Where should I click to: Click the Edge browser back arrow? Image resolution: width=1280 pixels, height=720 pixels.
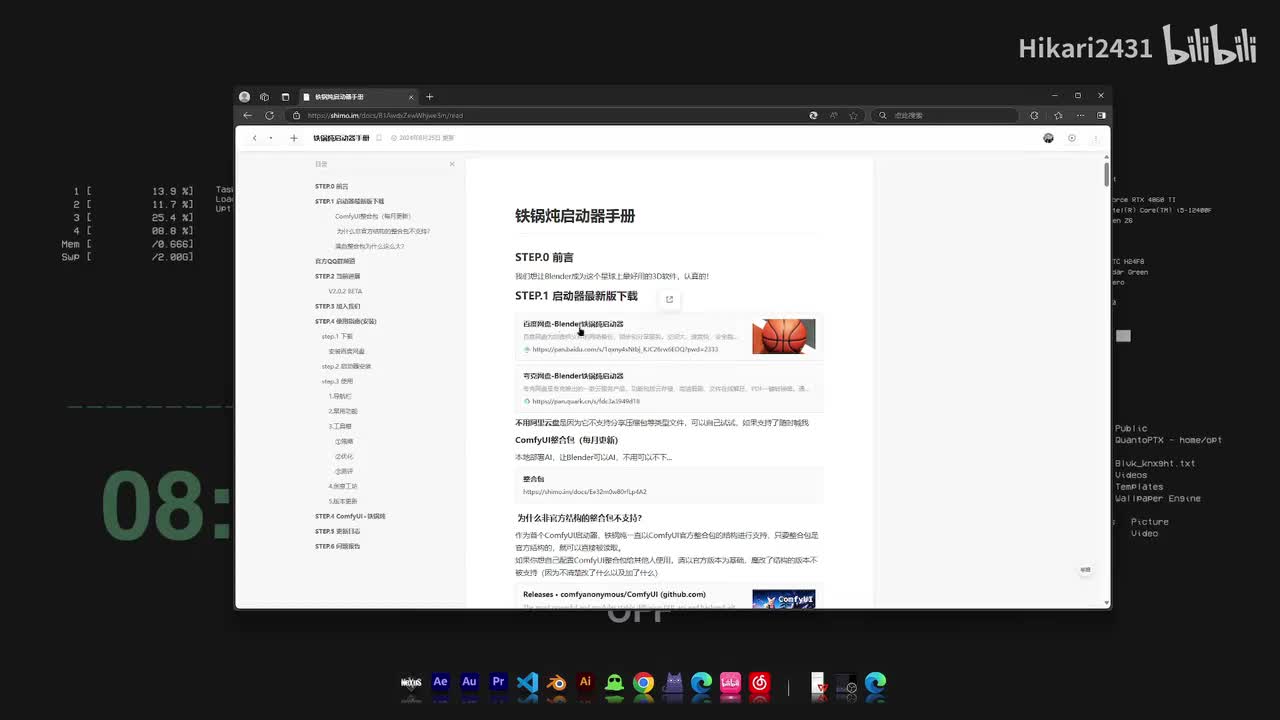(x=248, y=115)
